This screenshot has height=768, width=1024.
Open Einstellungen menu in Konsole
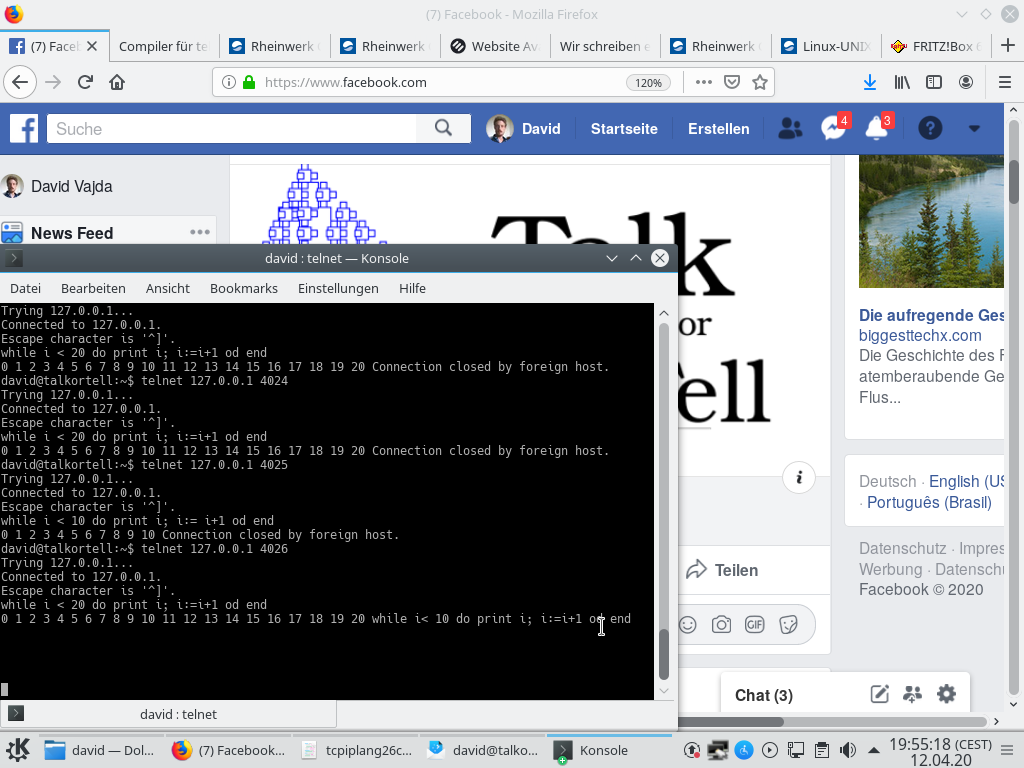tap(338, 288)
